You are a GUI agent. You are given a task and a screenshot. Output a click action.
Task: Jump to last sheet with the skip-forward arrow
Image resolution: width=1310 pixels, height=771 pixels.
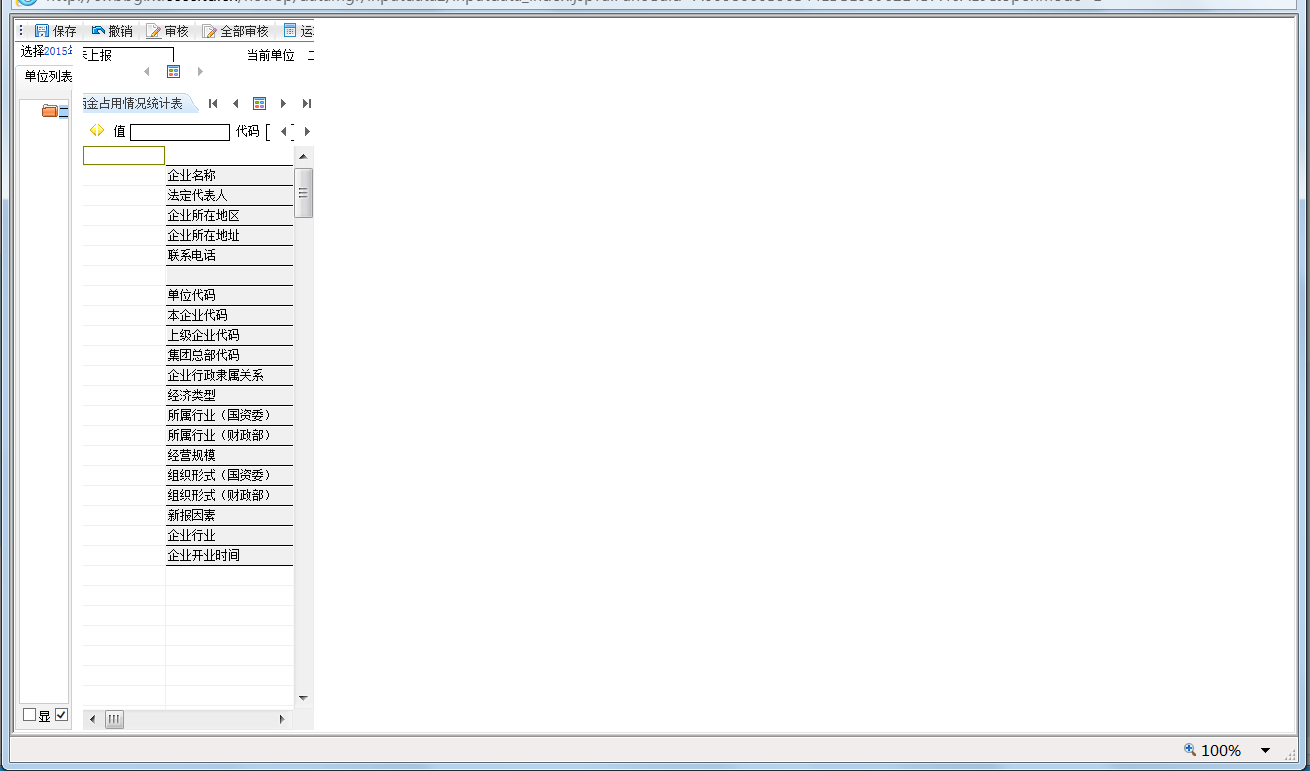point(306,103)
